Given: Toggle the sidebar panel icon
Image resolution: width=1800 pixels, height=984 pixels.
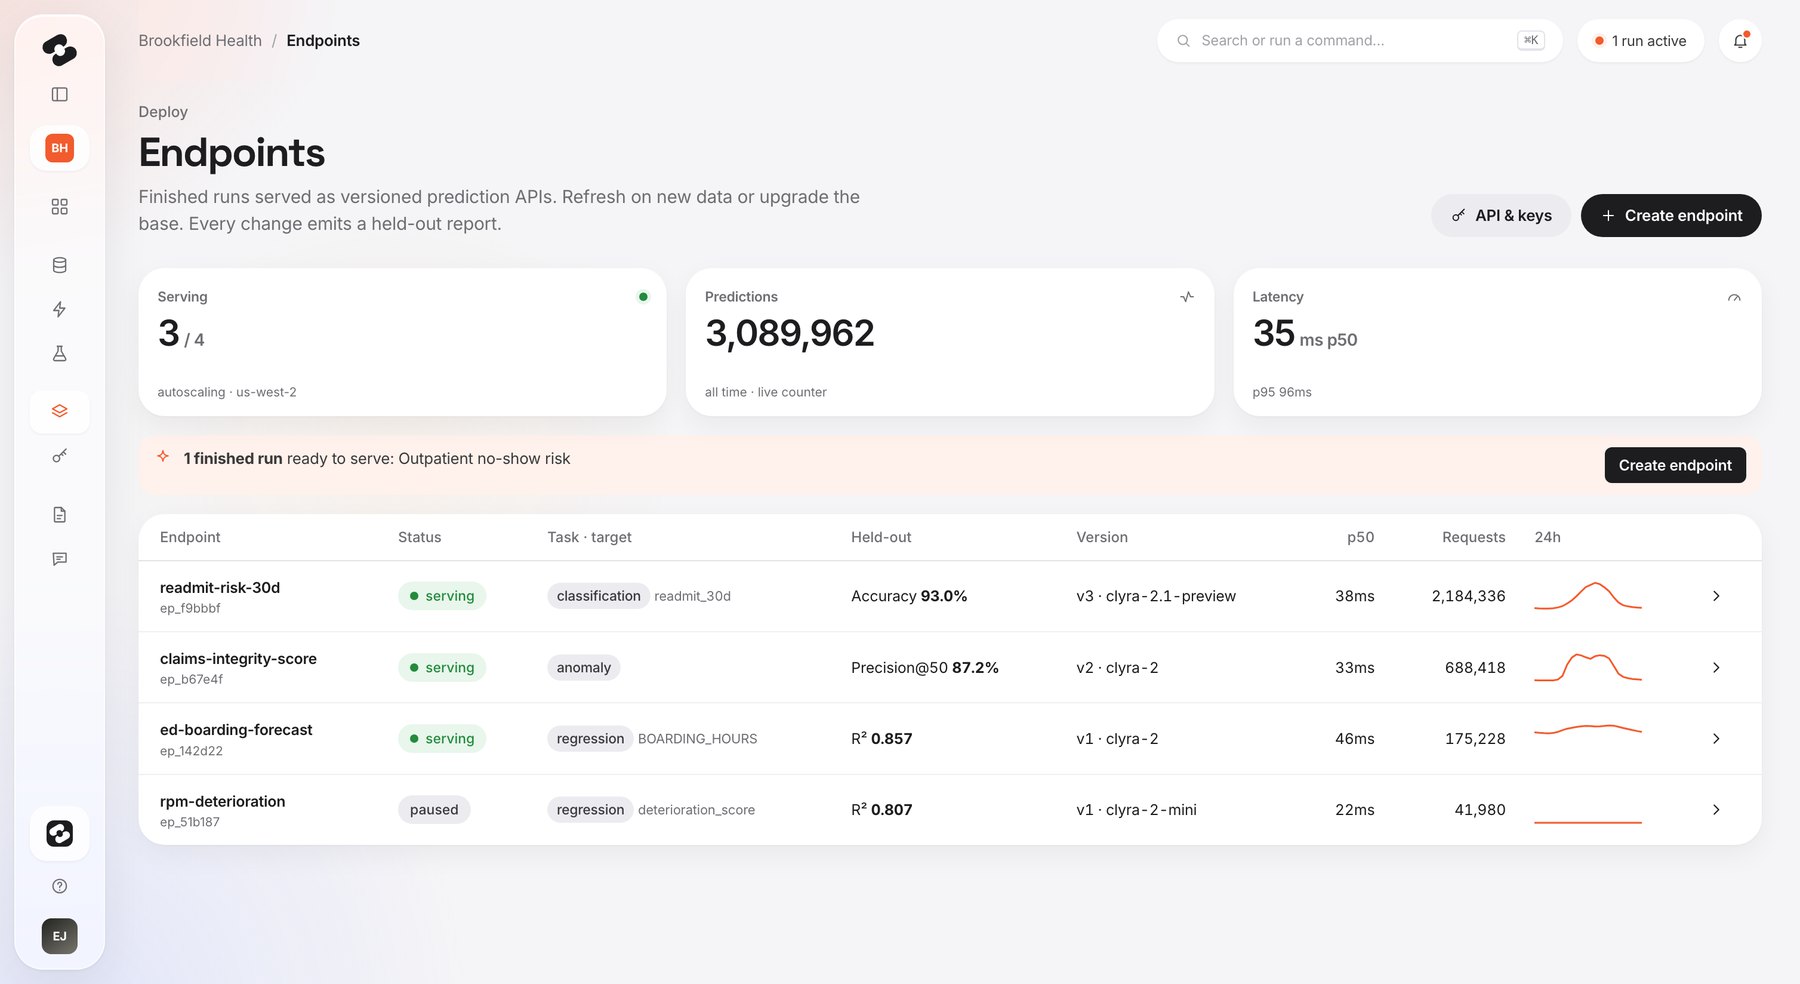Looking at the screenshot, I should coord(59,94).
